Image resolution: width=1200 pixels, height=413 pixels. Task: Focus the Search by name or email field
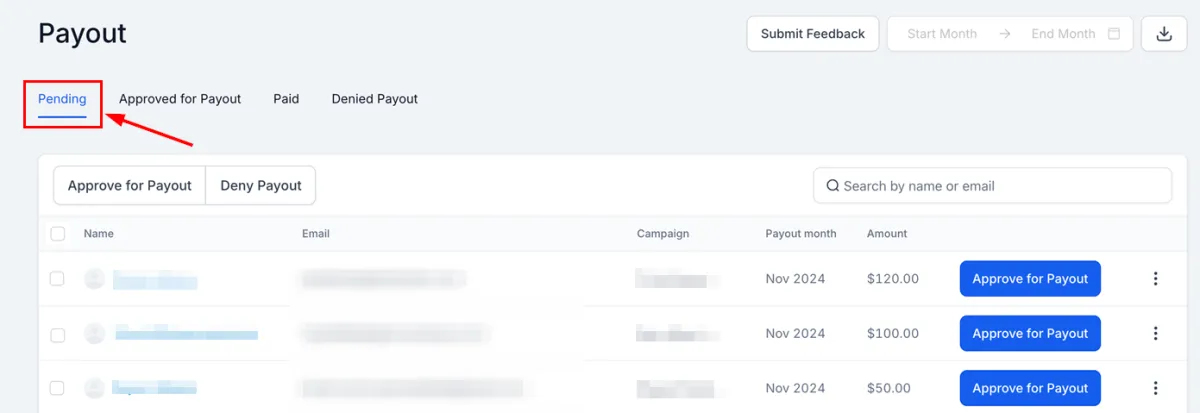pos(992,186)
